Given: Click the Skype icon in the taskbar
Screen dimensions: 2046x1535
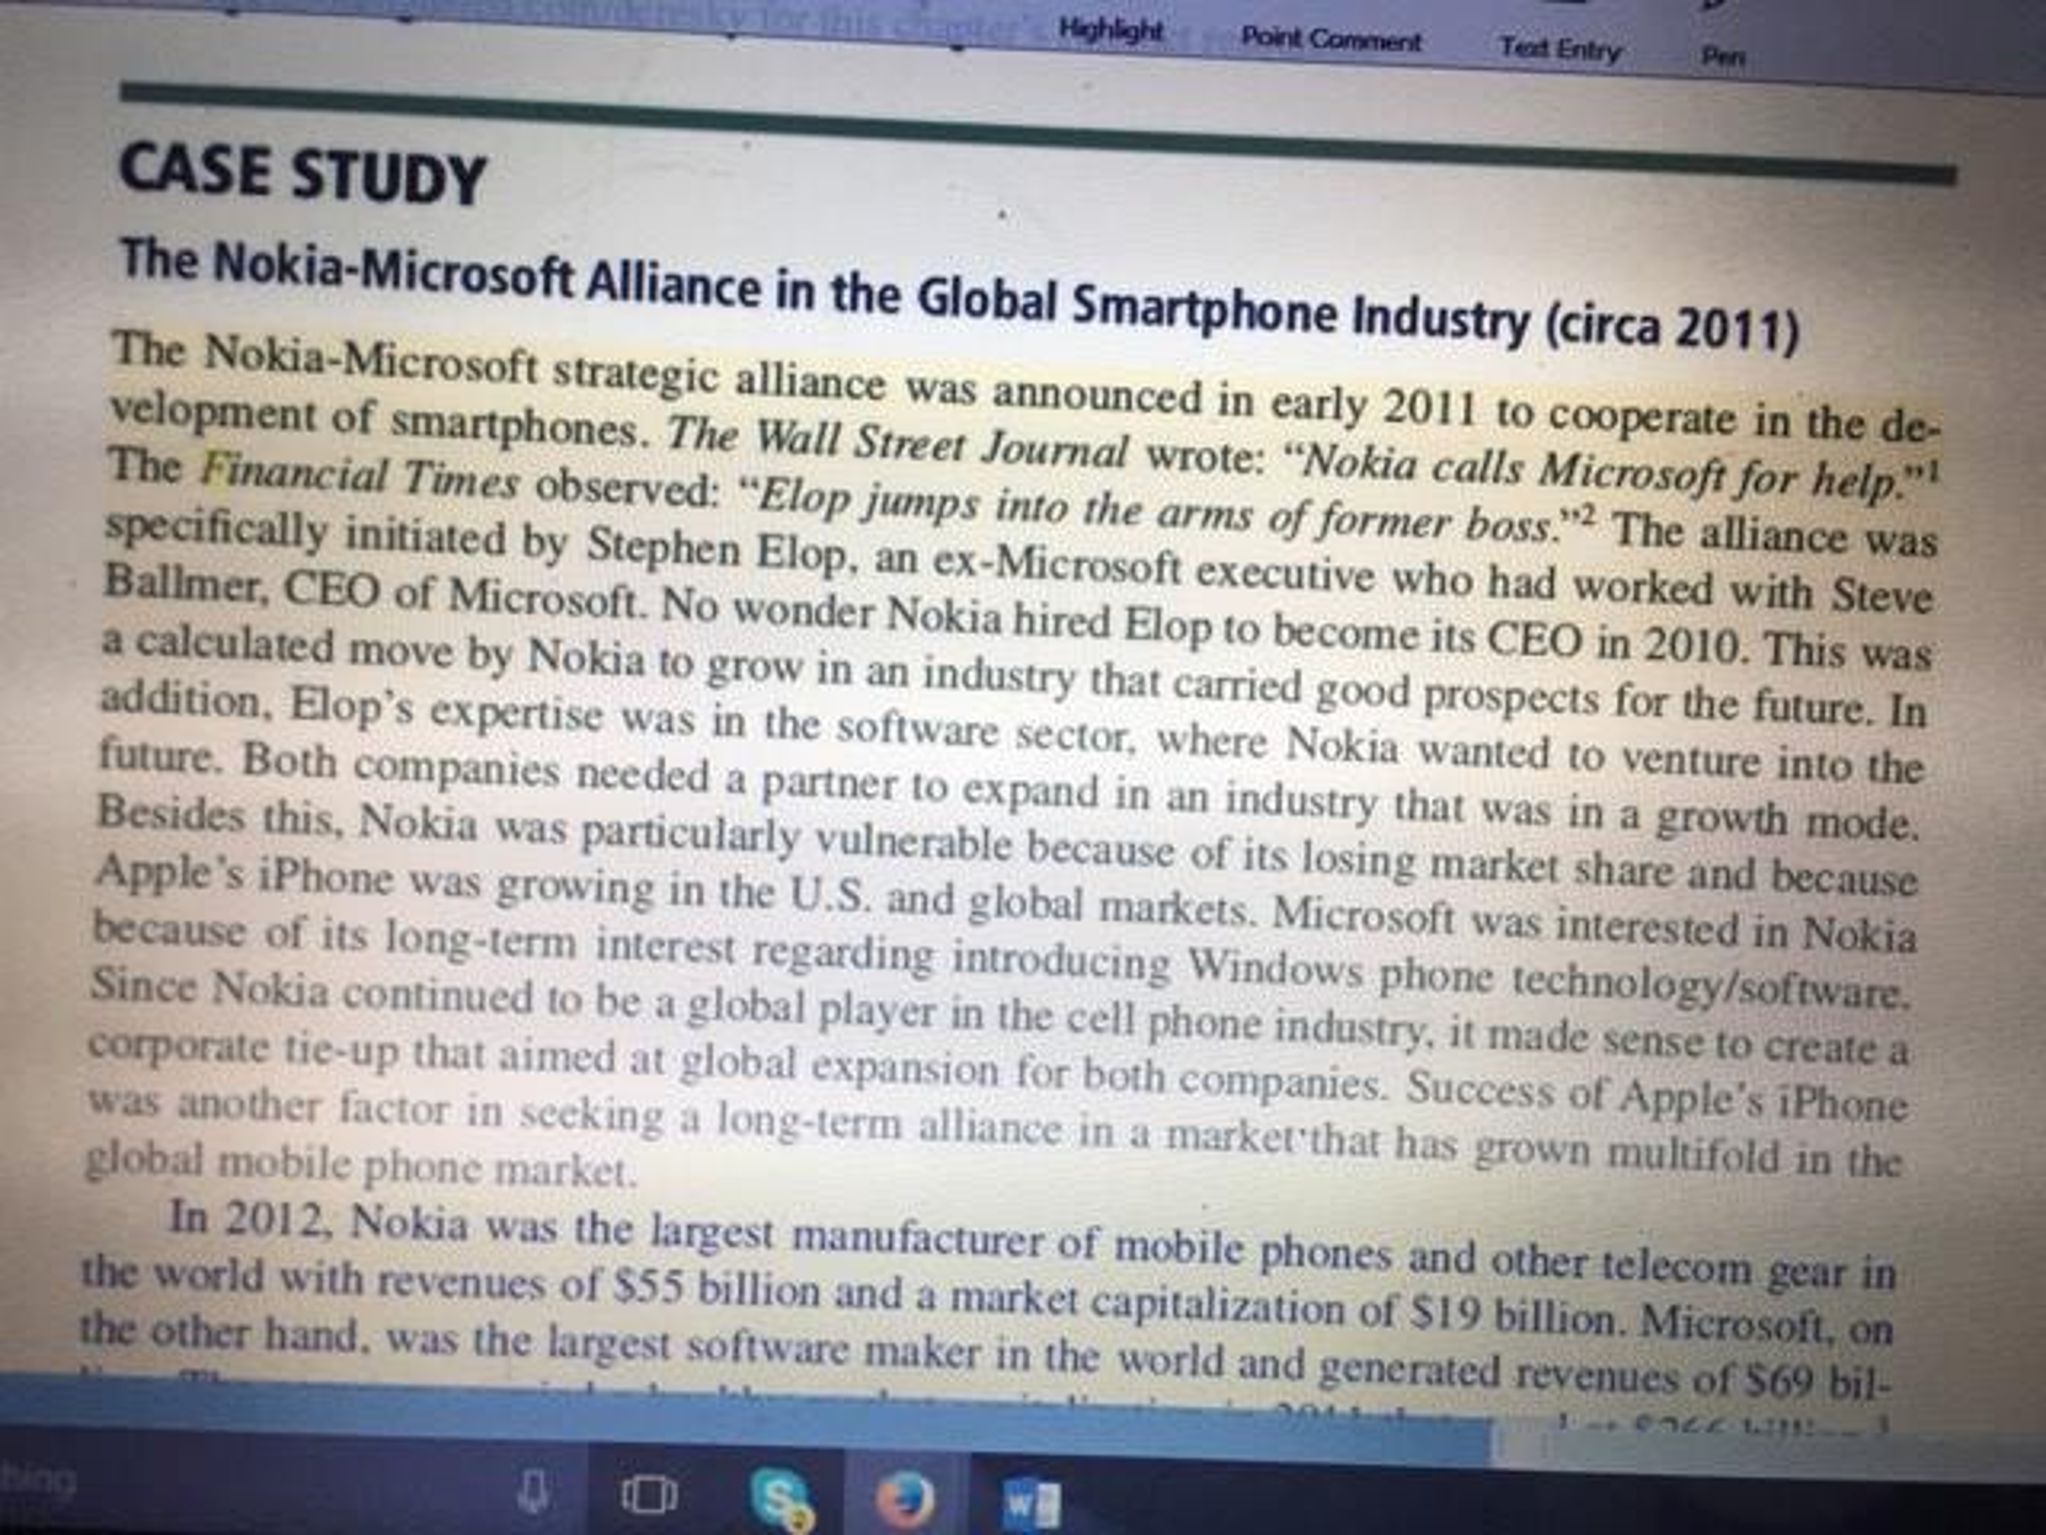Looking at the screenshot, I should coord(781,1489).
